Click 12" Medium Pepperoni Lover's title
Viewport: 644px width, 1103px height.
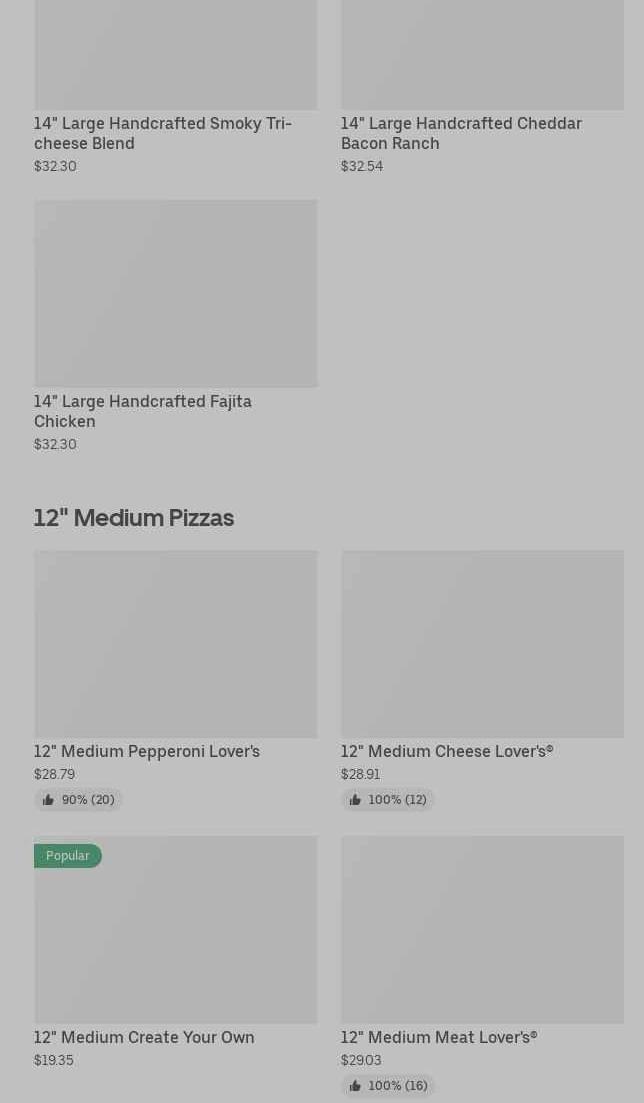tap(147, 751)
